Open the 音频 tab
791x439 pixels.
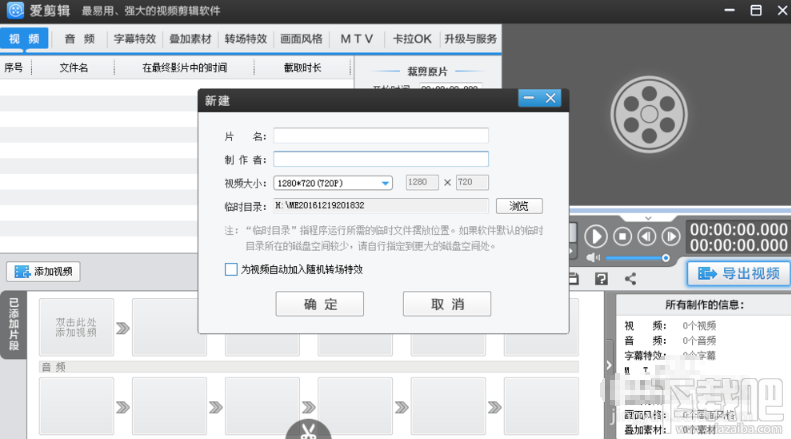(80, 39)
